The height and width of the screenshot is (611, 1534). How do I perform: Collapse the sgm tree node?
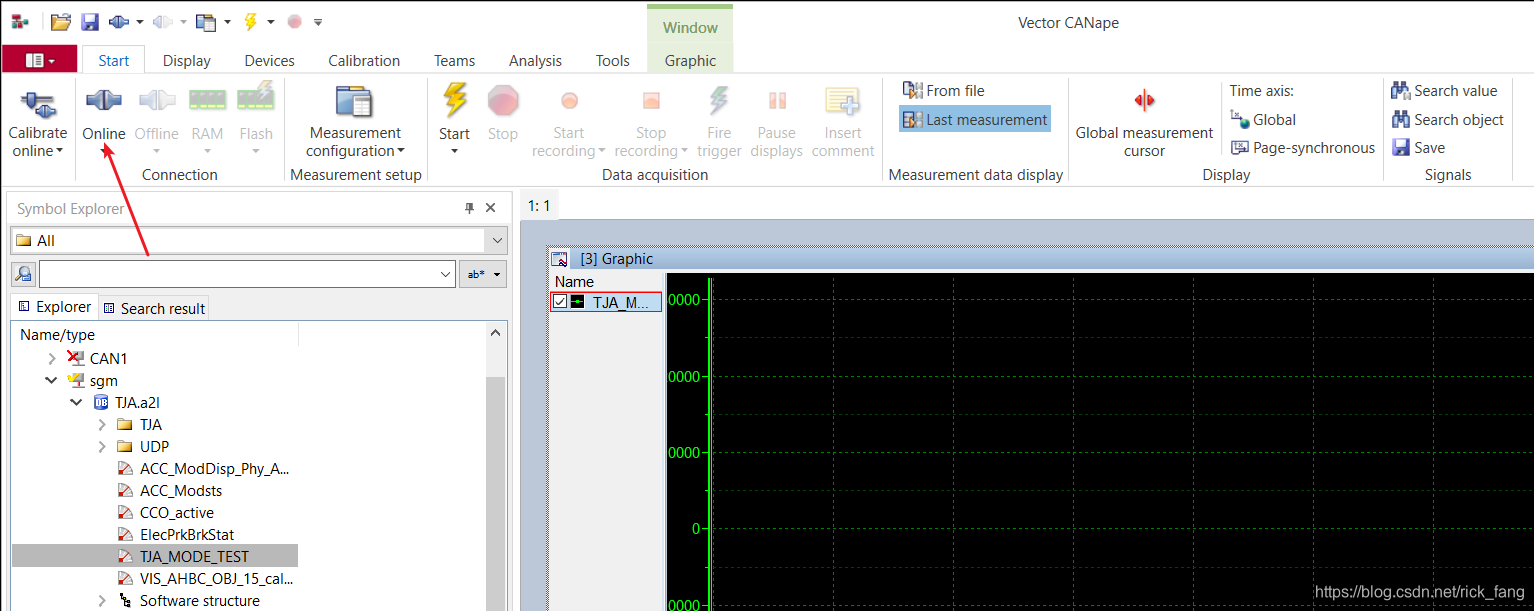tap(51, 380)
